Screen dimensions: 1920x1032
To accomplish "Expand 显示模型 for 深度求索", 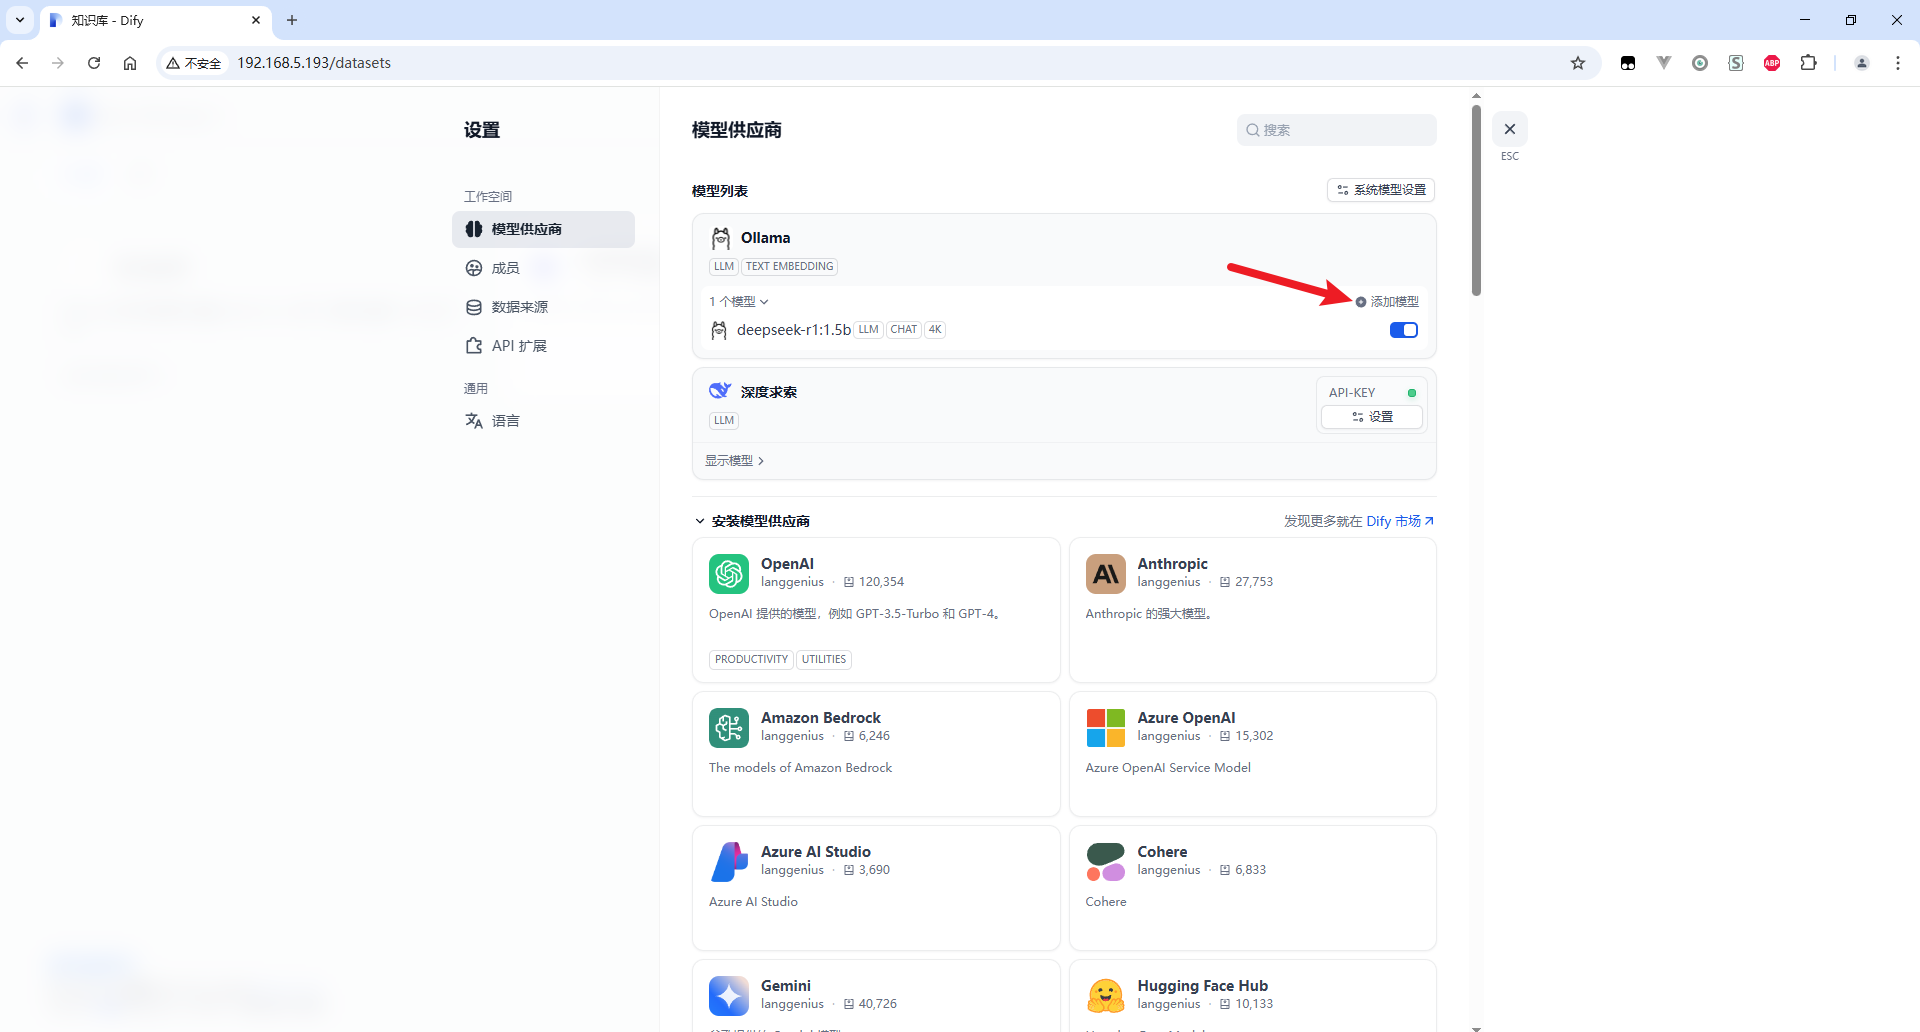I will (735, 461).
